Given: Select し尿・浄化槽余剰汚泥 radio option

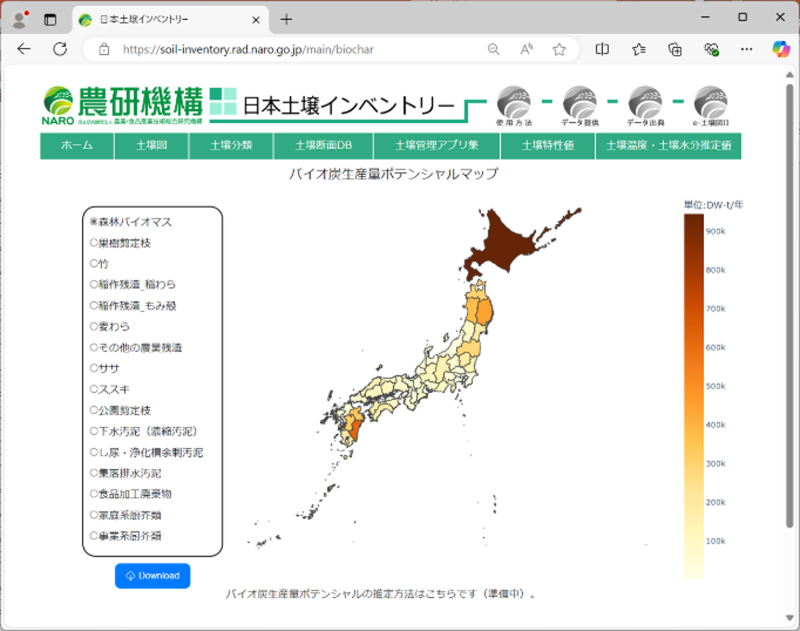Looking at the screenshot, I should (x=93, y=452).
